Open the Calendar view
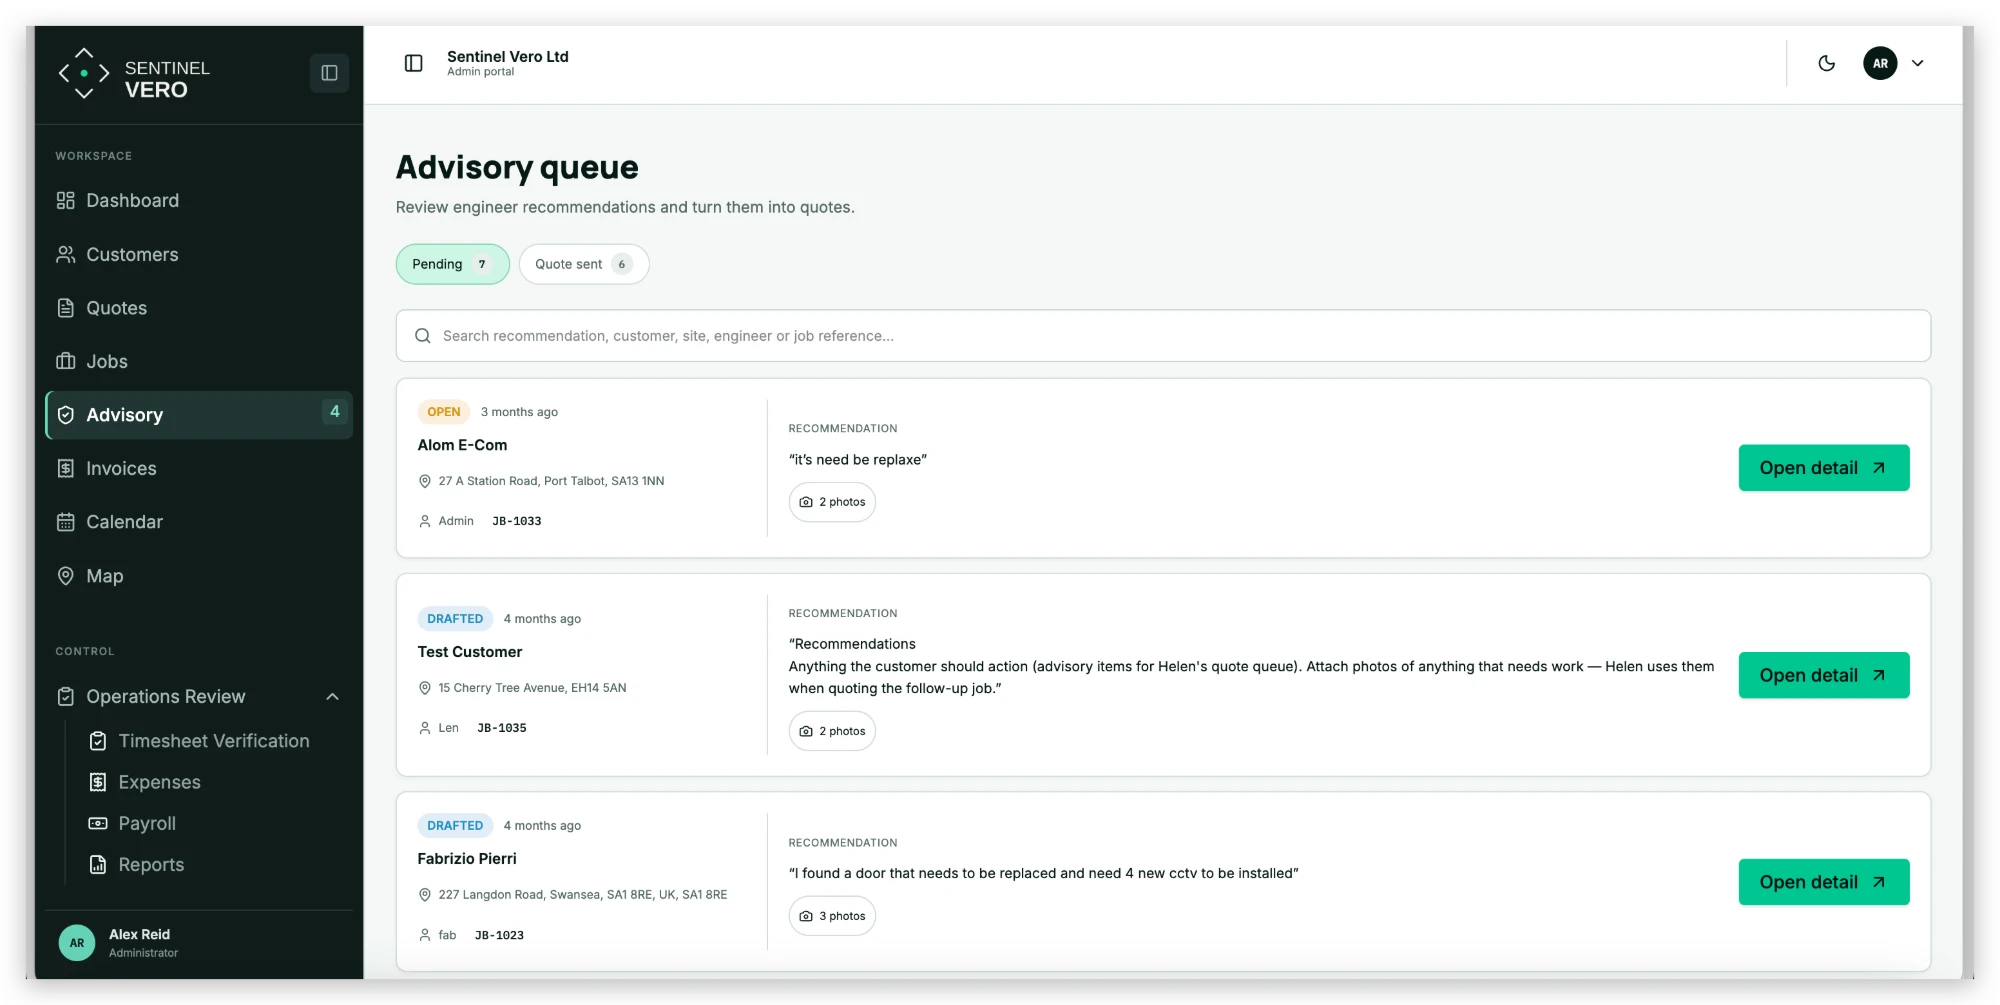The image size is (2000, 1005). (x=198, y=522)
